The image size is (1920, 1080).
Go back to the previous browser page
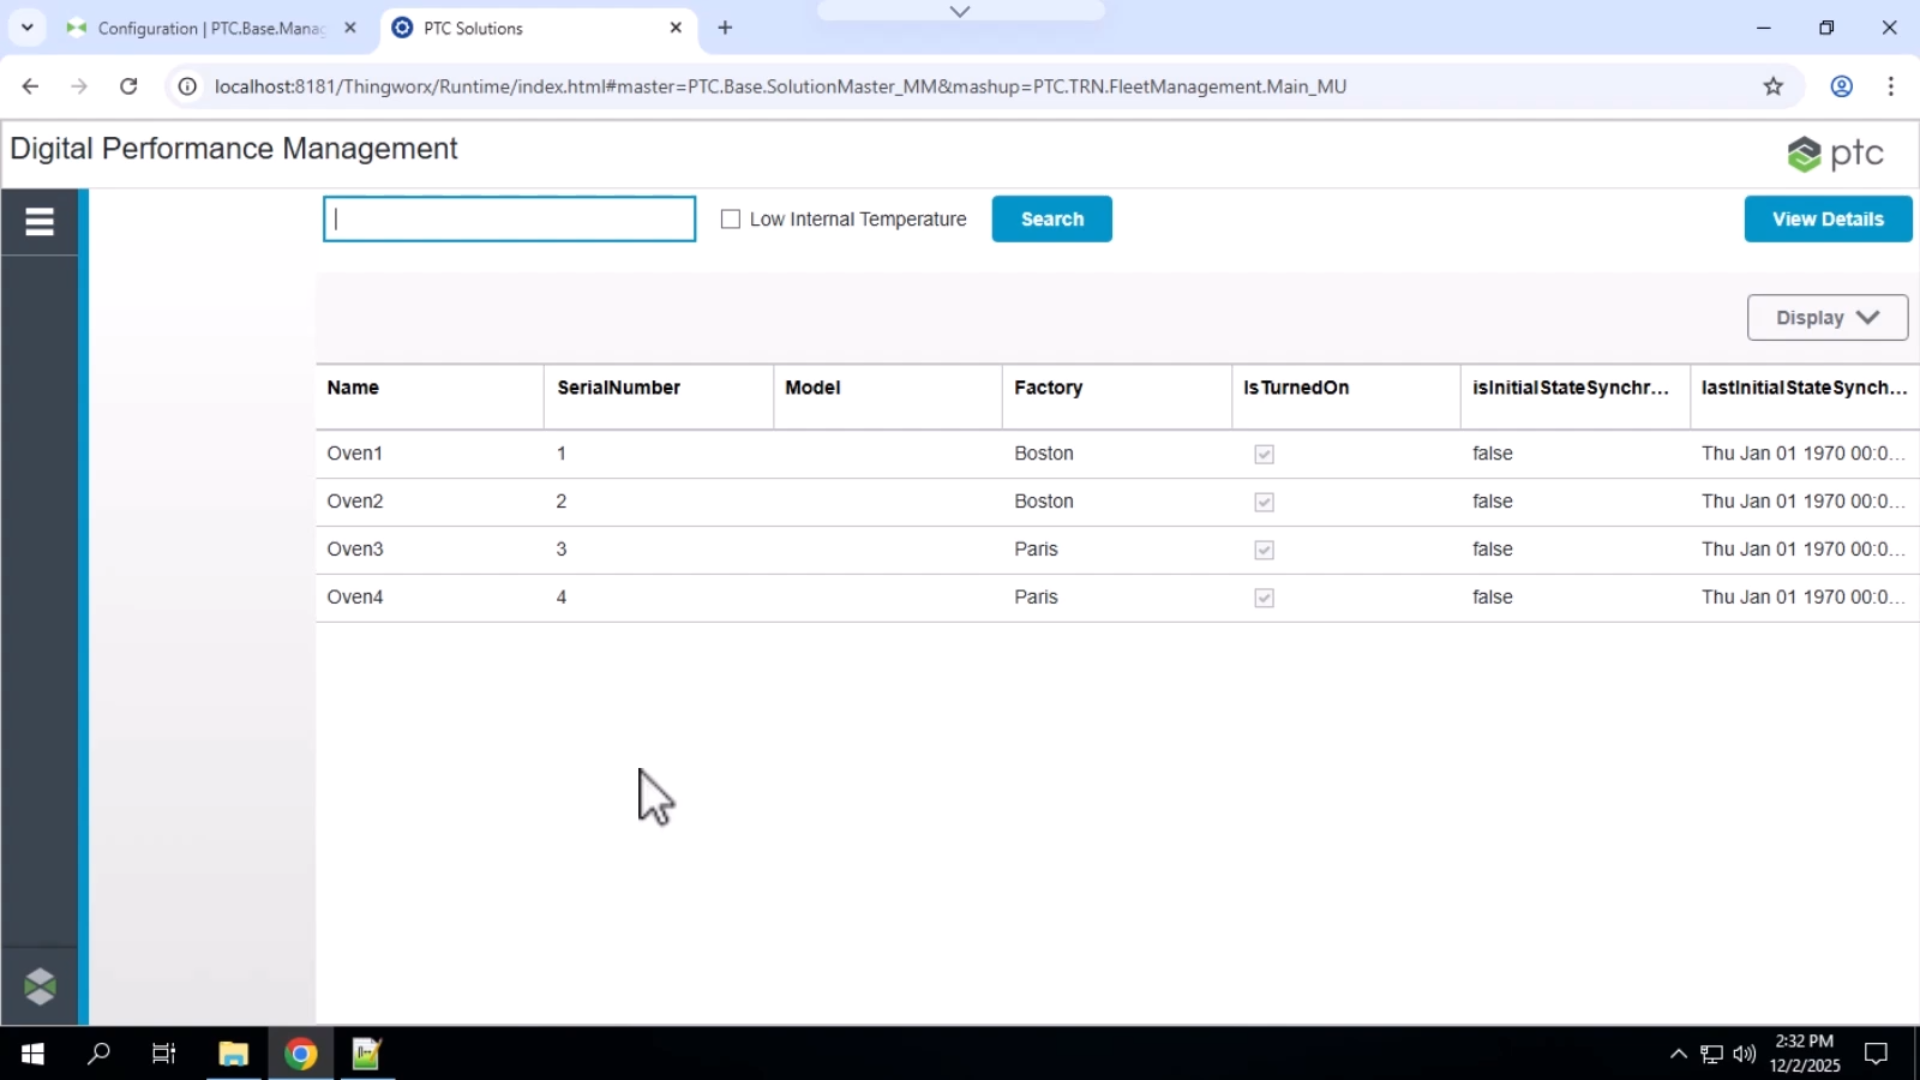[x=30, y=86]
